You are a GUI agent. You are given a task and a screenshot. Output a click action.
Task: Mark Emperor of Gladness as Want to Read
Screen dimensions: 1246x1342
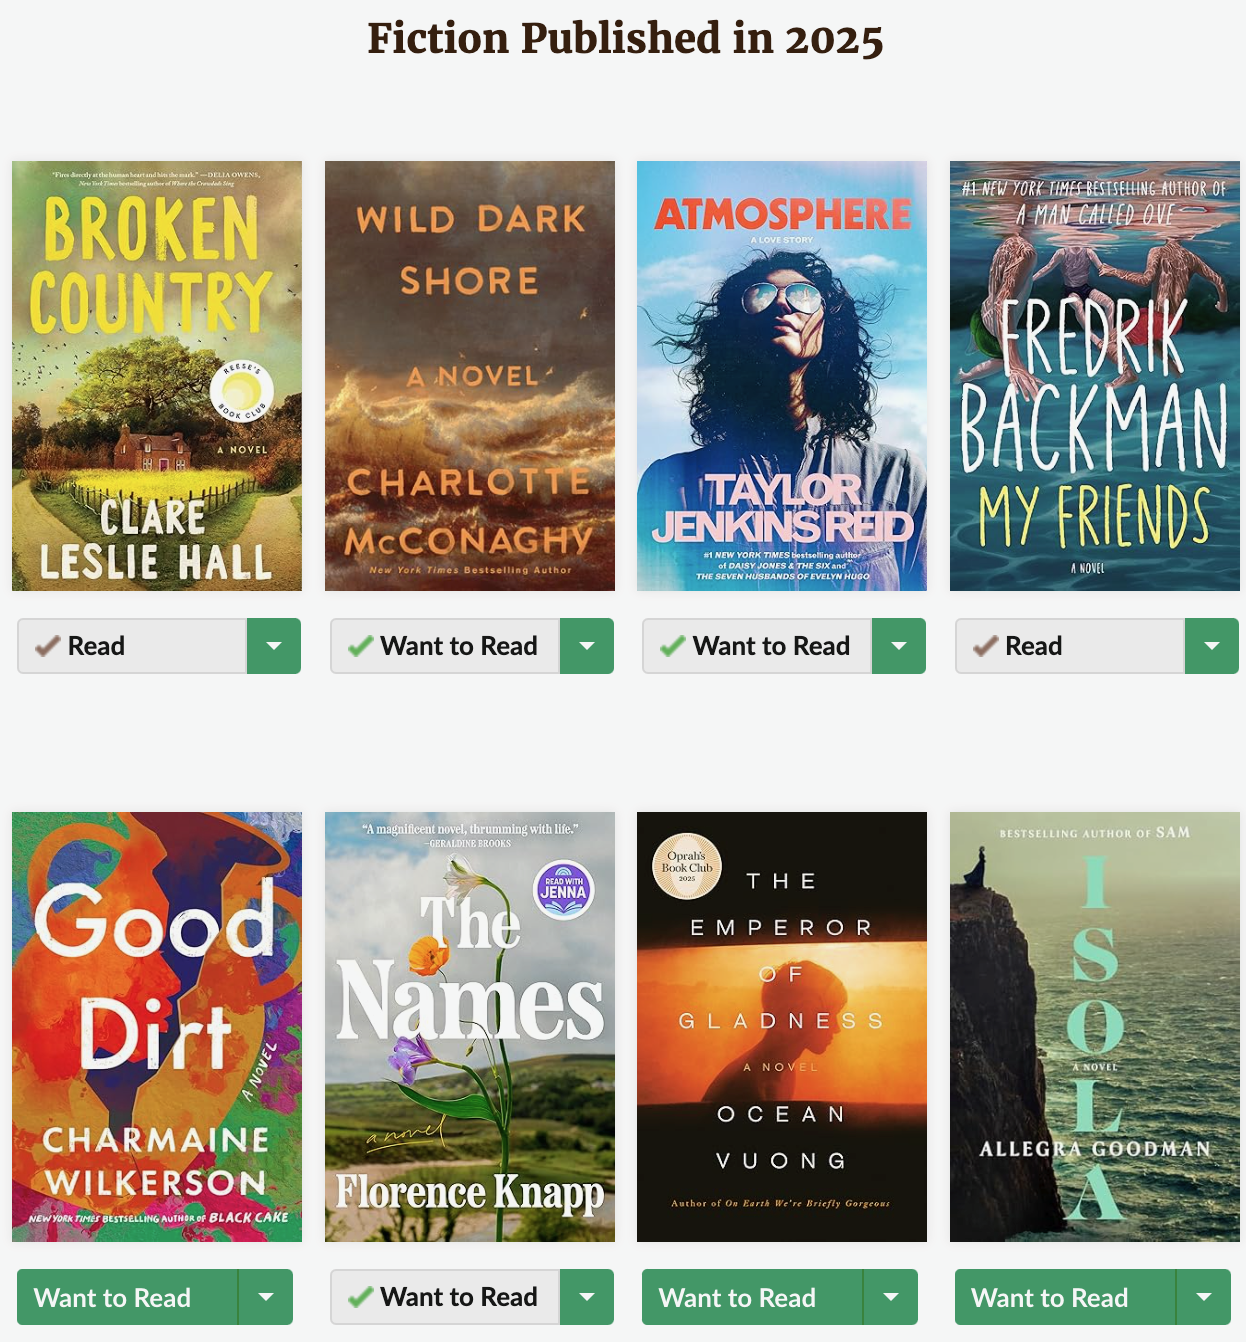pos(753,1297)
